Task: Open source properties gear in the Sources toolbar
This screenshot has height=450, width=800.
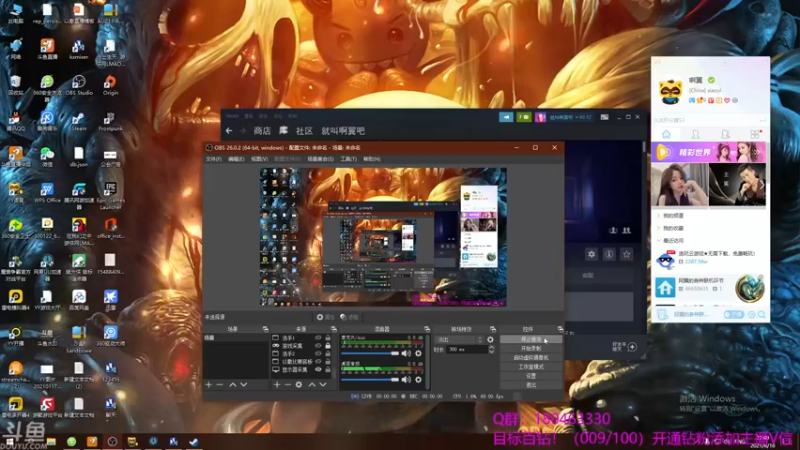Action: tap(299, 384)
